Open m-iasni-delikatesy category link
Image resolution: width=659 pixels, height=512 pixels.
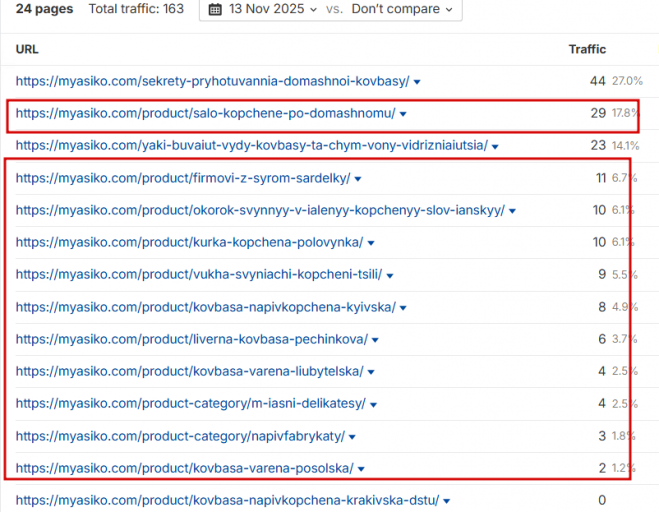(x=191, y=403)
